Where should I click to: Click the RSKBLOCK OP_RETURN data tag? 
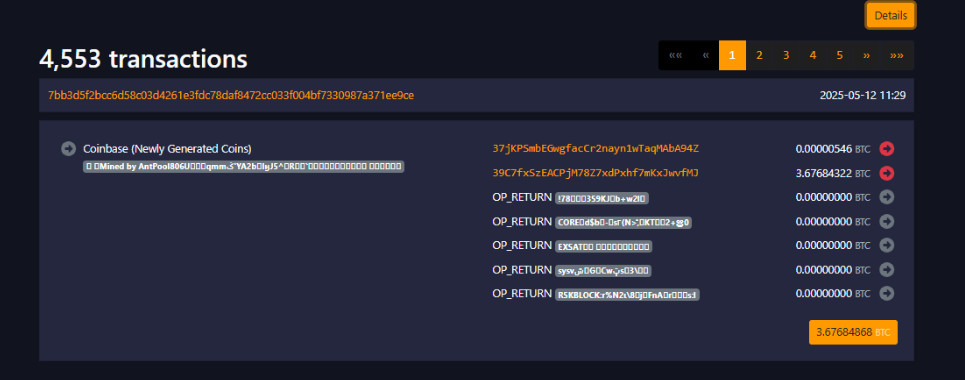pos(627,295)
